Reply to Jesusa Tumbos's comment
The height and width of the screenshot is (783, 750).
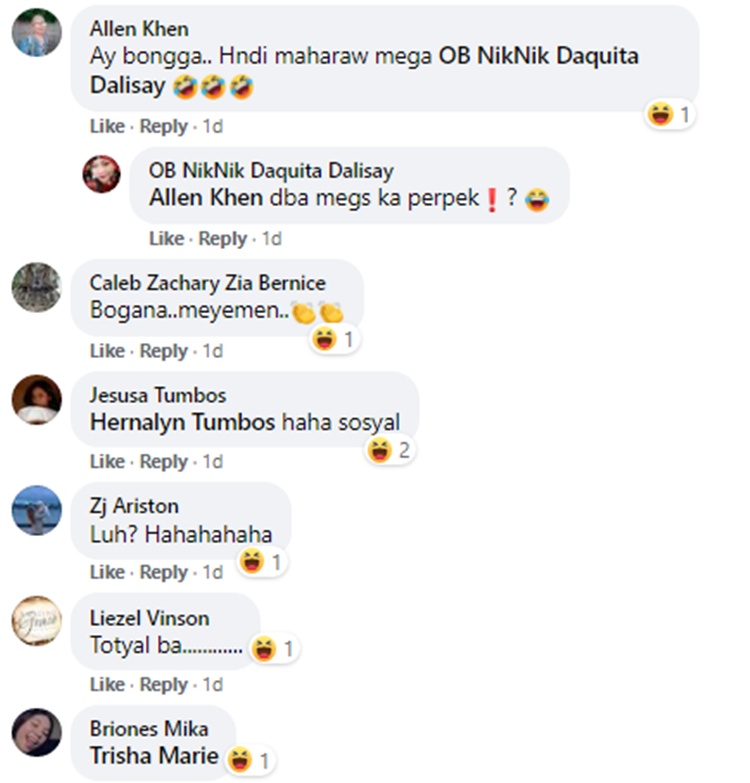click(x=163, y=462)
